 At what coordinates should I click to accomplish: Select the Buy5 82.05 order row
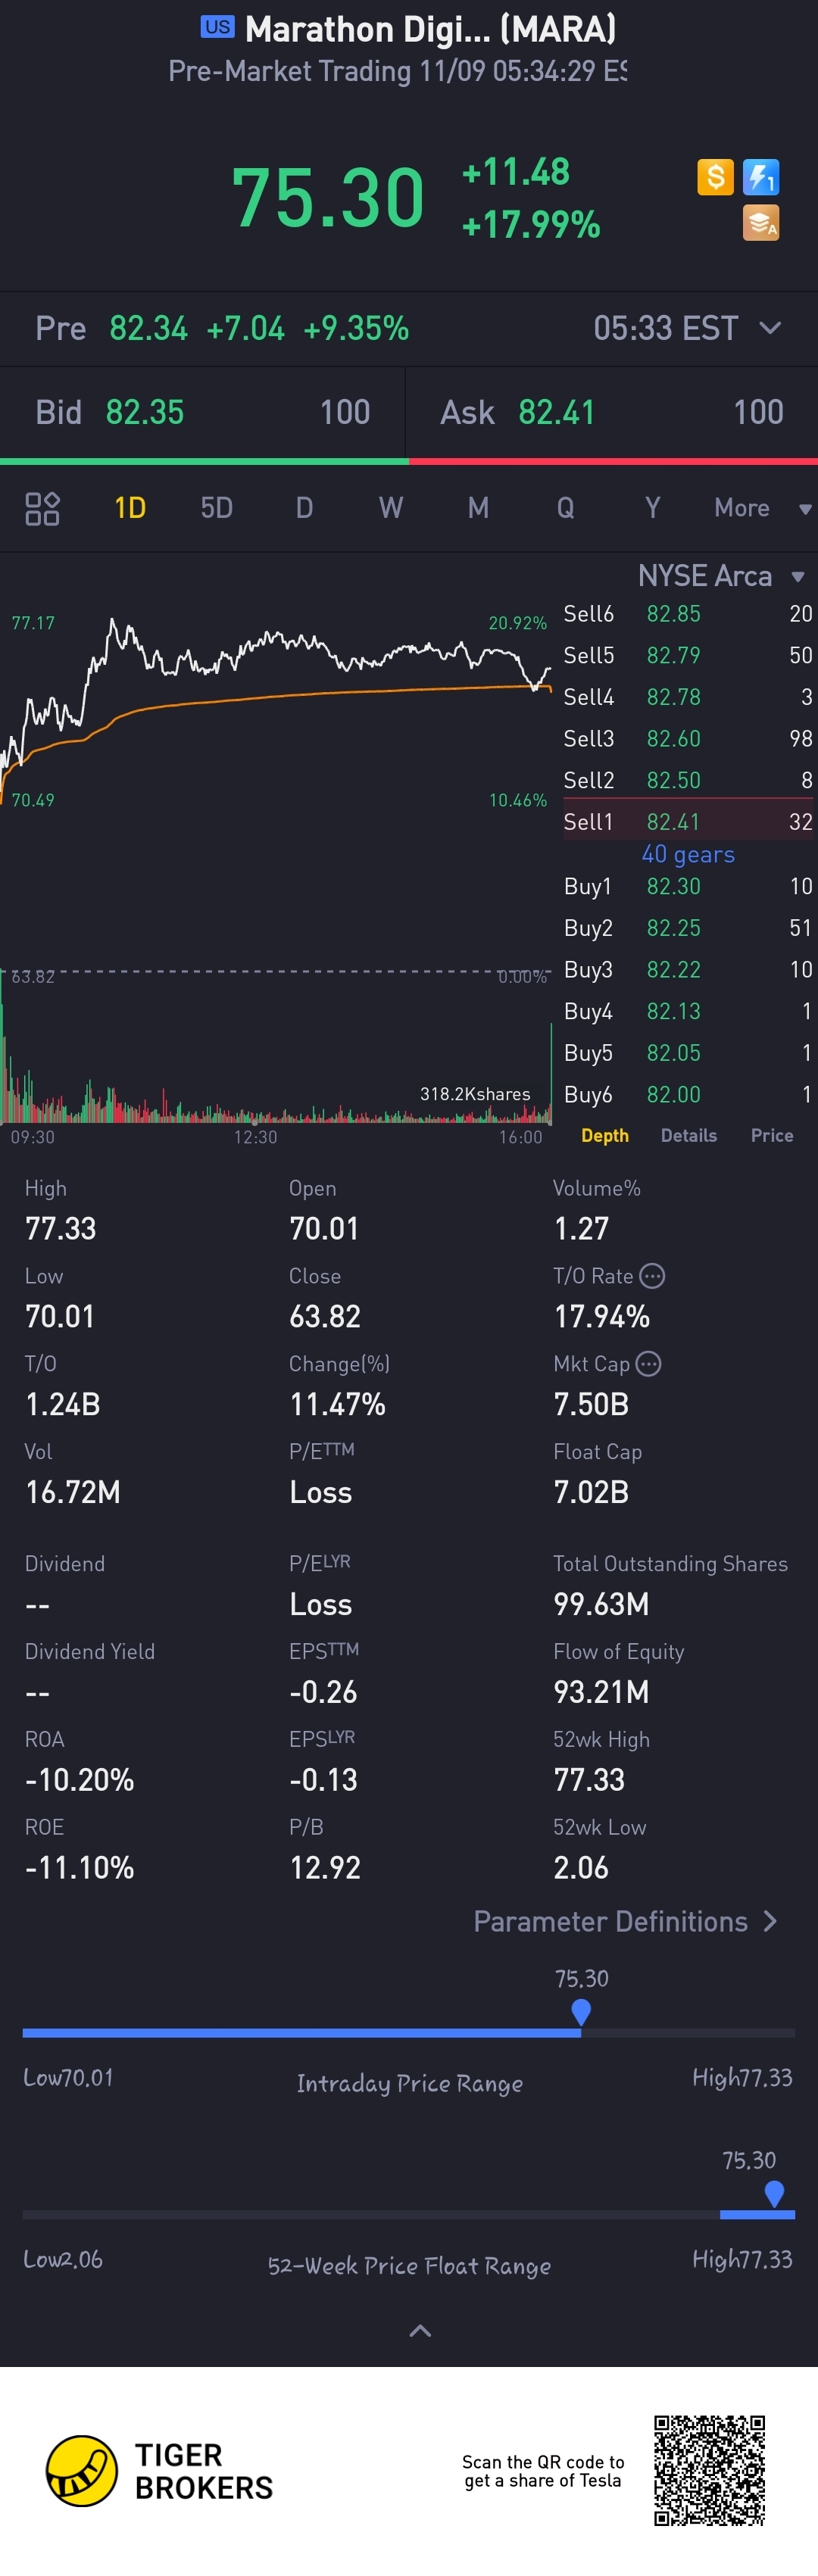tap(688, 1053)
